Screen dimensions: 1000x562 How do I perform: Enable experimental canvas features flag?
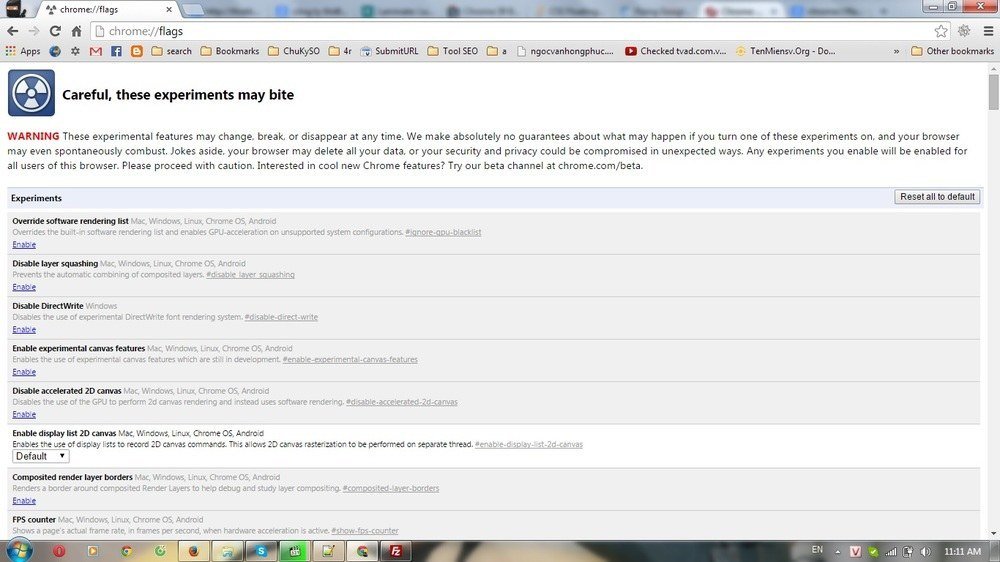tap(24, 372)
